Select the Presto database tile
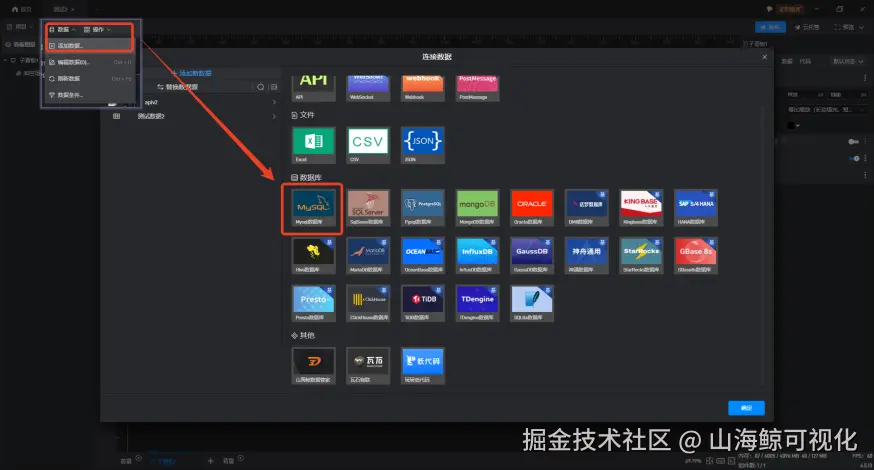Viewport: 874px width, 470px height. tap(314, 304)
